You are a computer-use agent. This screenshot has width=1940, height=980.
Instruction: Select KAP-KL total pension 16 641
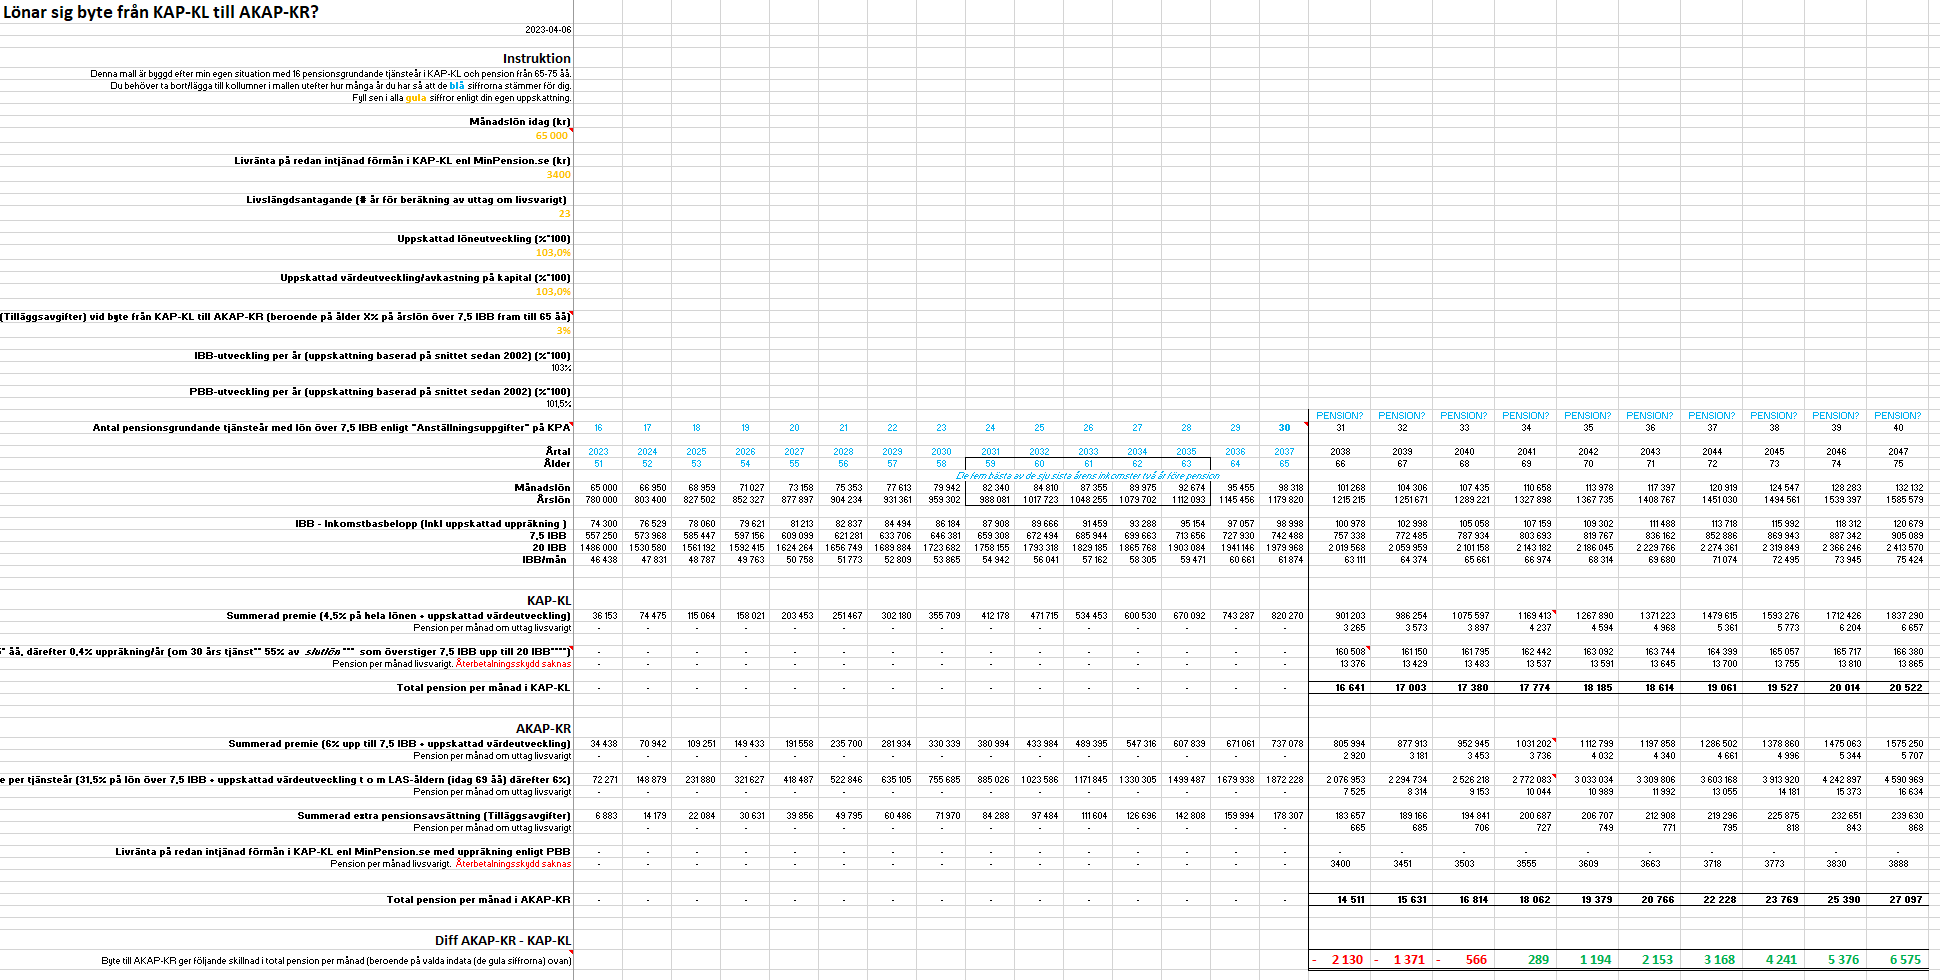pos(1349,688)
